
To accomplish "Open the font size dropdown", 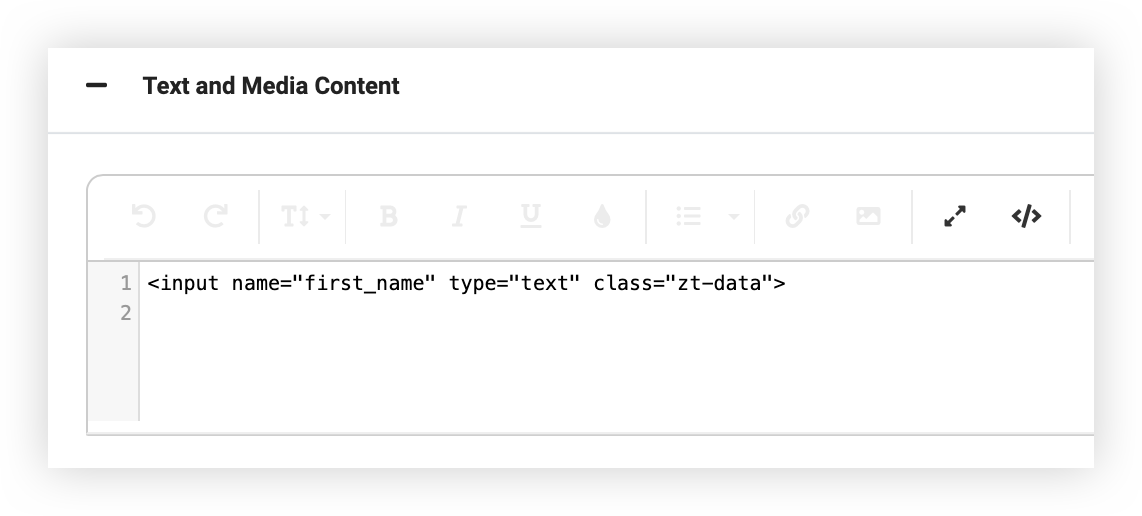I will click(x=303, y=216).
